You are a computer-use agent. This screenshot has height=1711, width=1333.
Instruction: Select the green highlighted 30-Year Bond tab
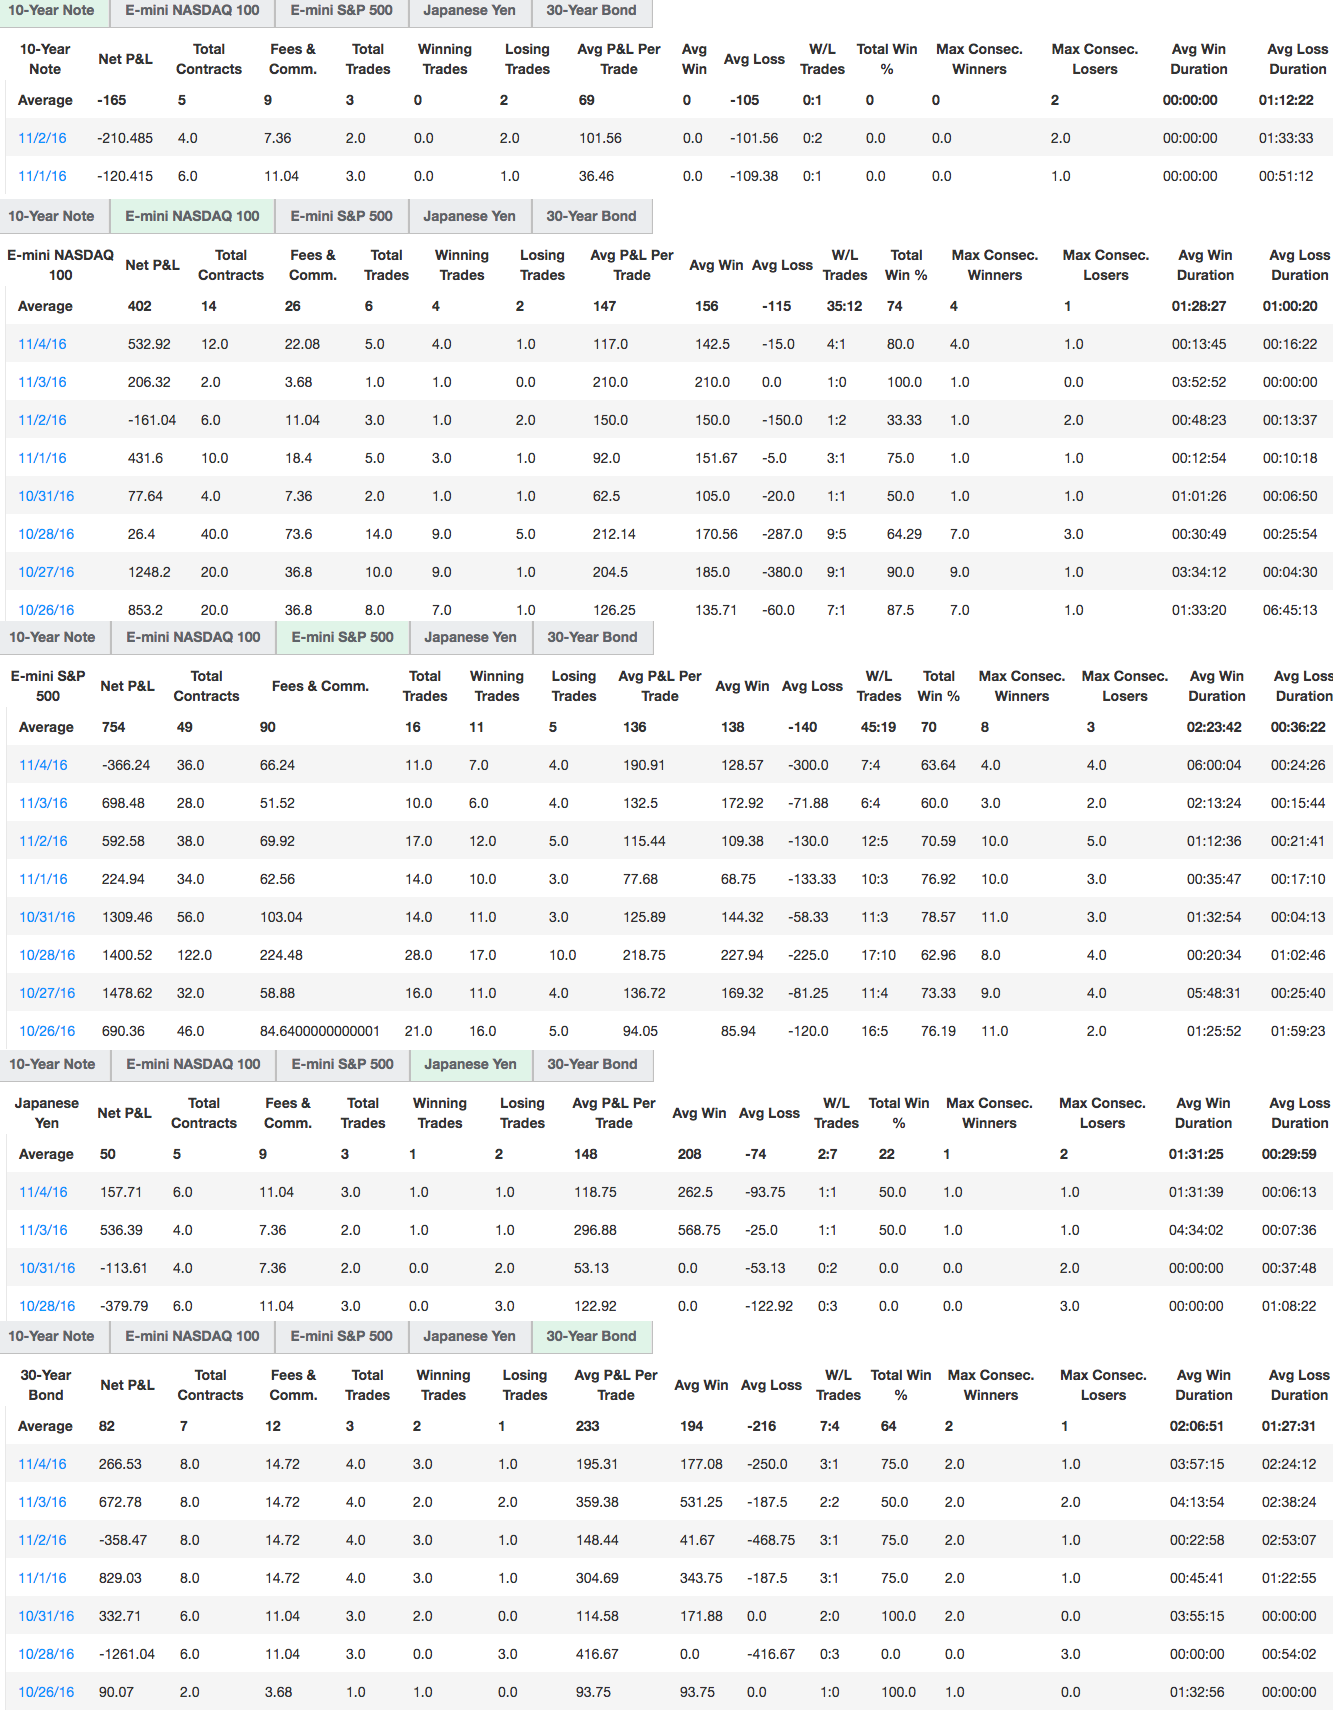coord(591,1336)
